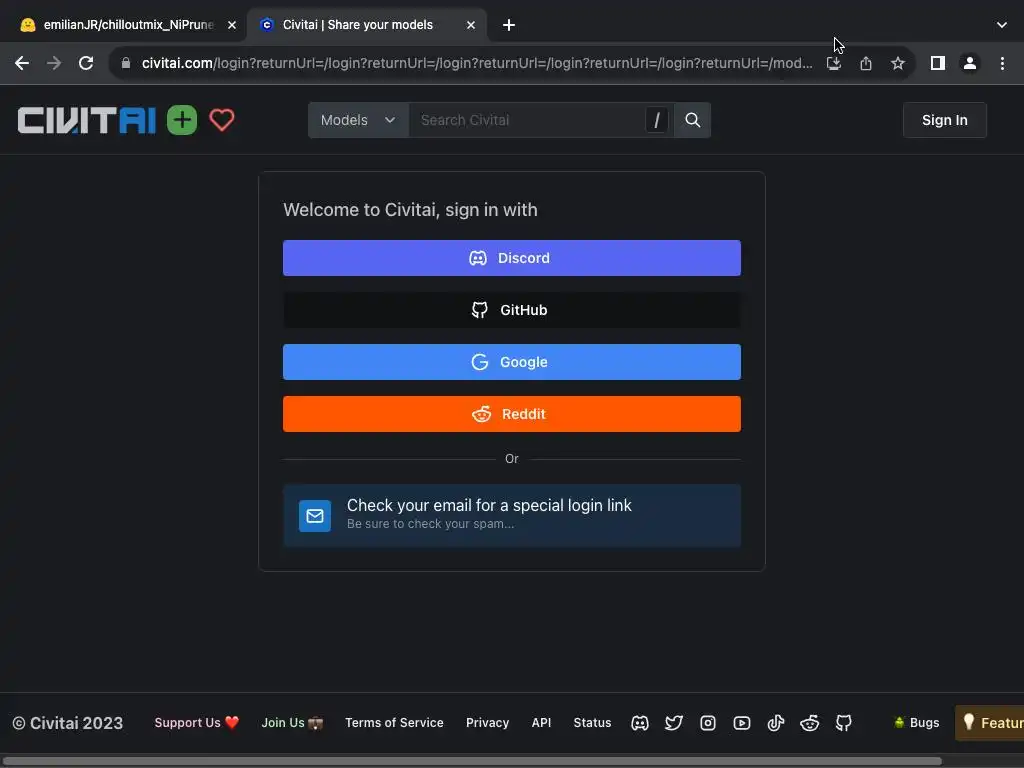Click the Sign In button
Screen dimensions: 1024x768
944,120
